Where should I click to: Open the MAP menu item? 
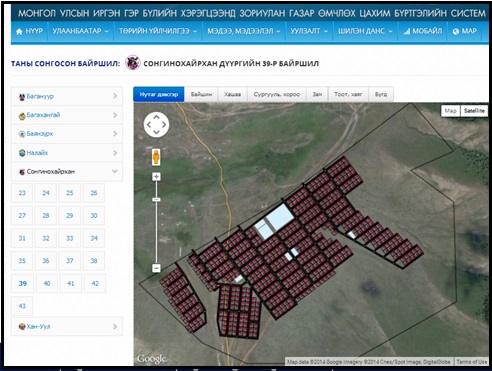click(x=465, y=31)
